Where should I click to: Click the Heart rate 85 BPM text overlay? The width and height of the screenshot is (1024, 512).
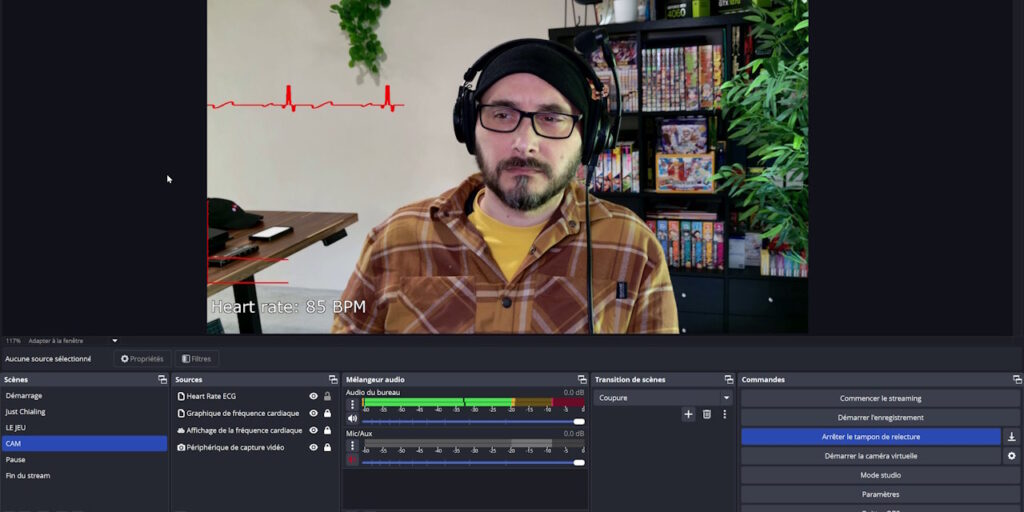pyautogui.click(x=288, y=307)
